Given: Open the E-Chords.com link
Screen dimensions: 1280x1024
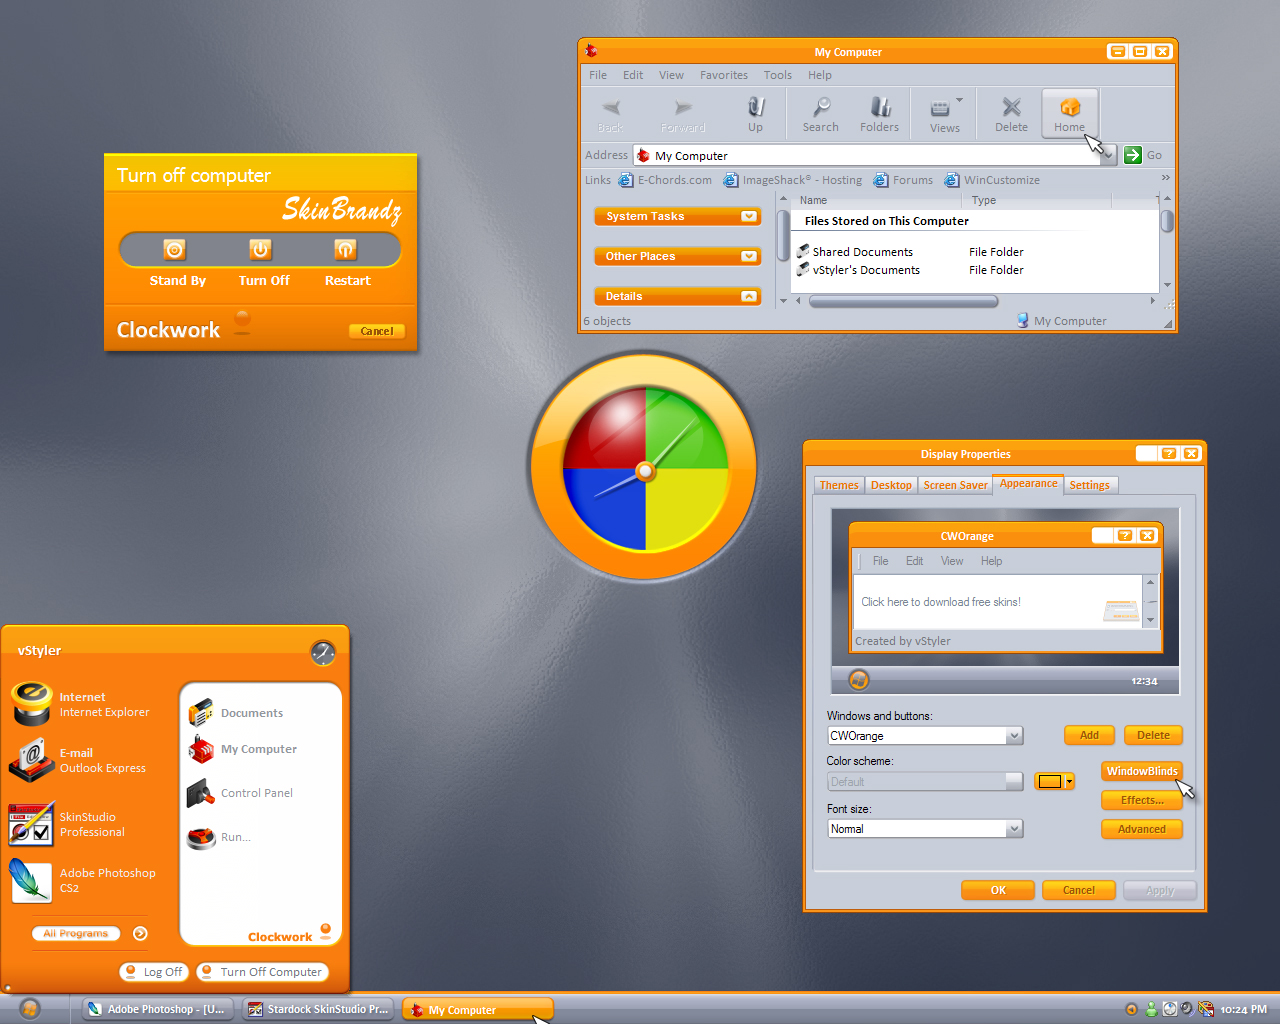Looking at the screenshot, I should [665, 180].
